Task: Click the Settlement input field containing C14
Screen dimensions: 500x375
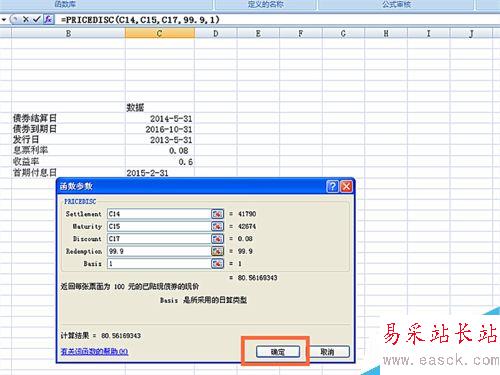Action: pyautogui.click(x=159, y=214)
